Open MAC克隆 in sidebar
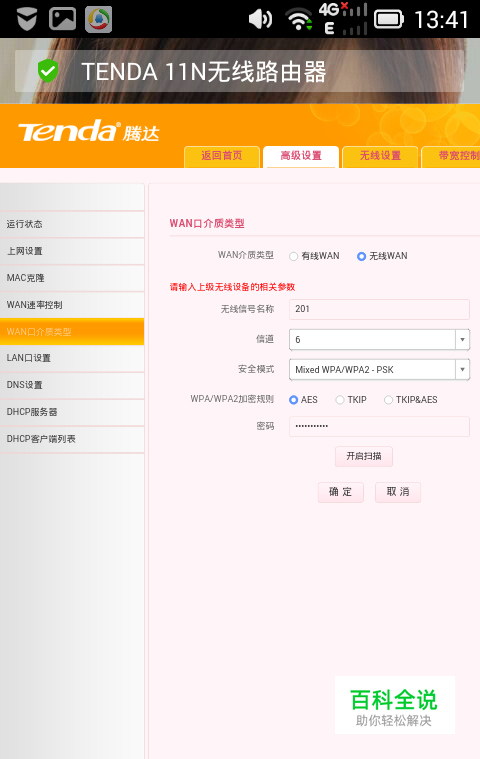480x759 pixels. click(x=72, y=278)
